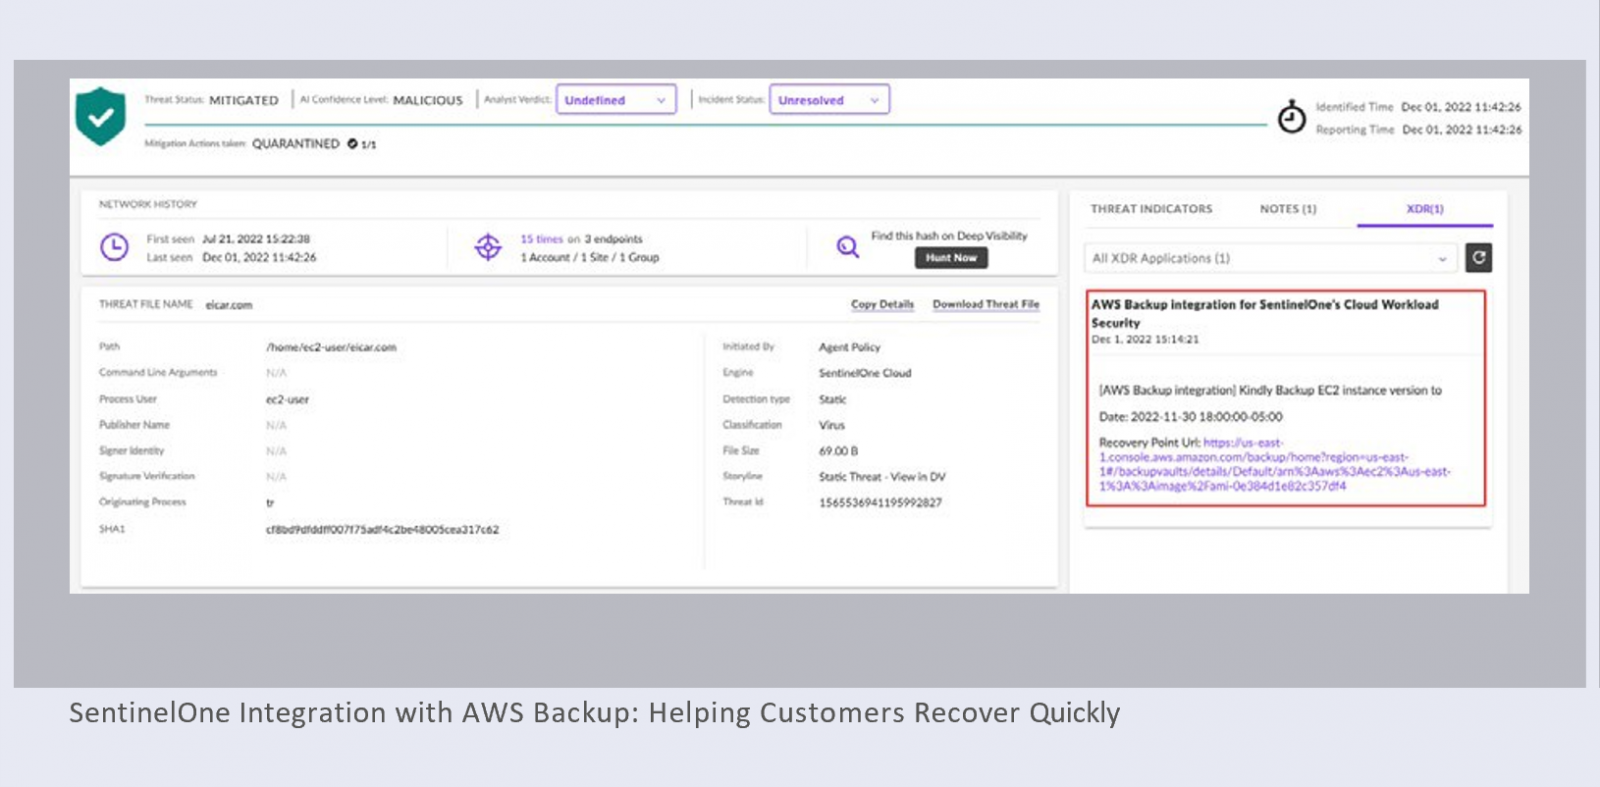1600x787 pixels.
Task: Click the green shield mitigated status icon
Action: 101,116
